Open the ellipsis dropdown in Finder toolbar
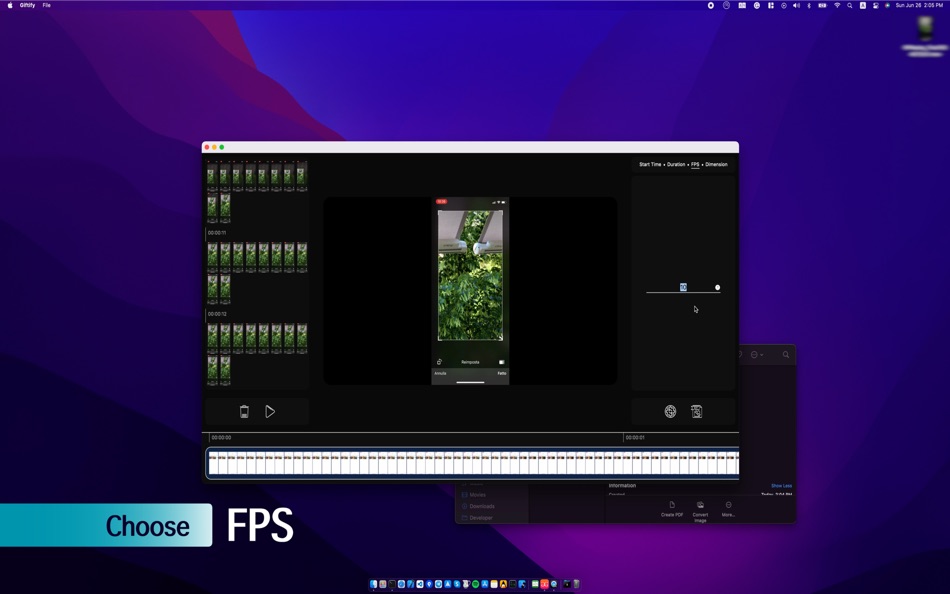This screenshot has width=950, height=594. point(757,355)
